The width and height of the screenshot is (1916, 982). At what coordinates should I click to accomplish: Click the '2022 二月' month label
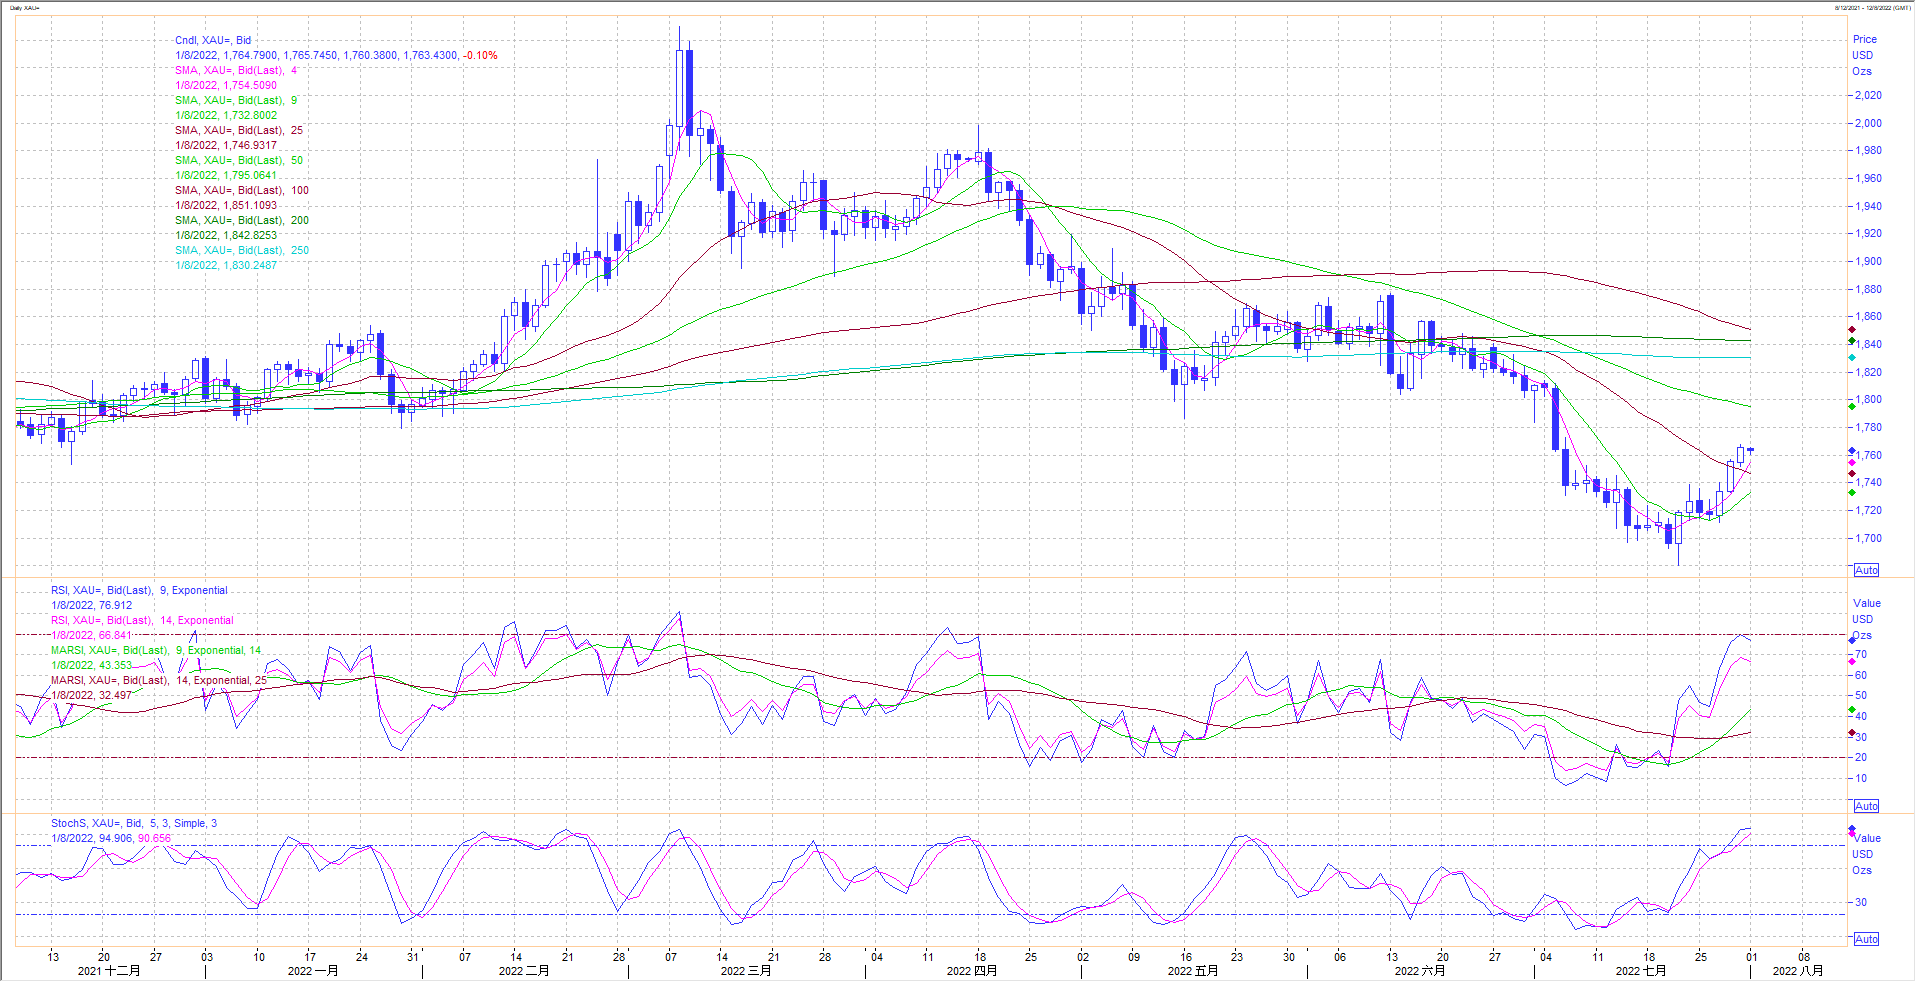(524, 971)
